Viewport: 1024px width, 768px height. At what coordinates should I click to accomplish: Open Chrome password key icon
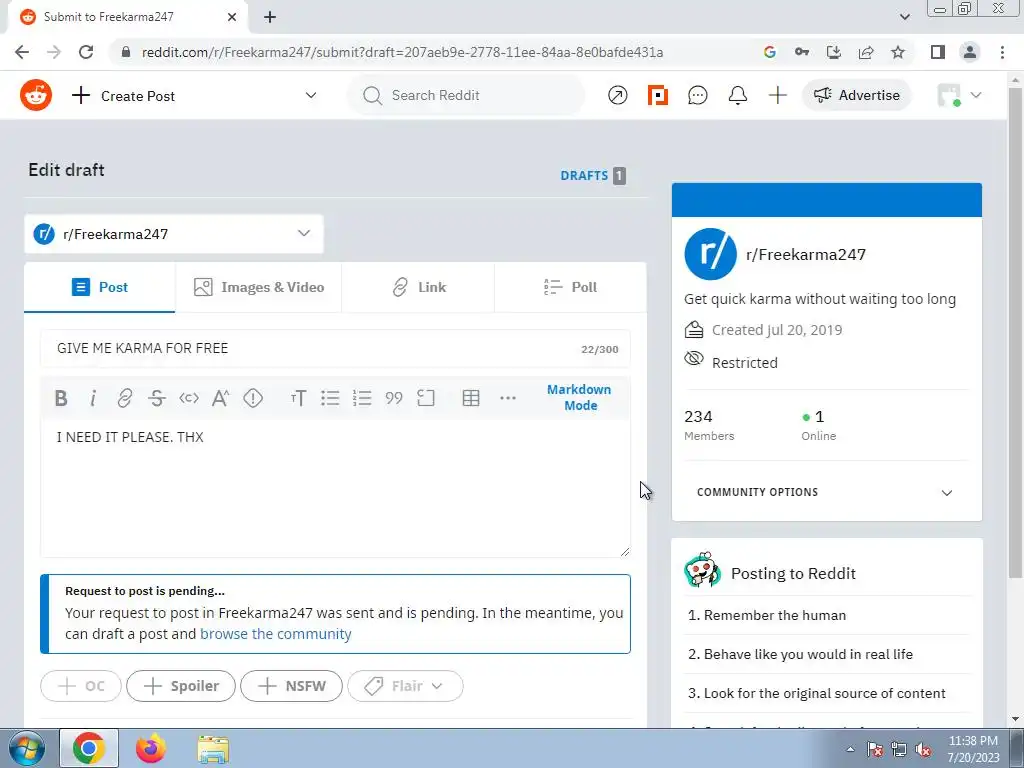coord(802,52)
